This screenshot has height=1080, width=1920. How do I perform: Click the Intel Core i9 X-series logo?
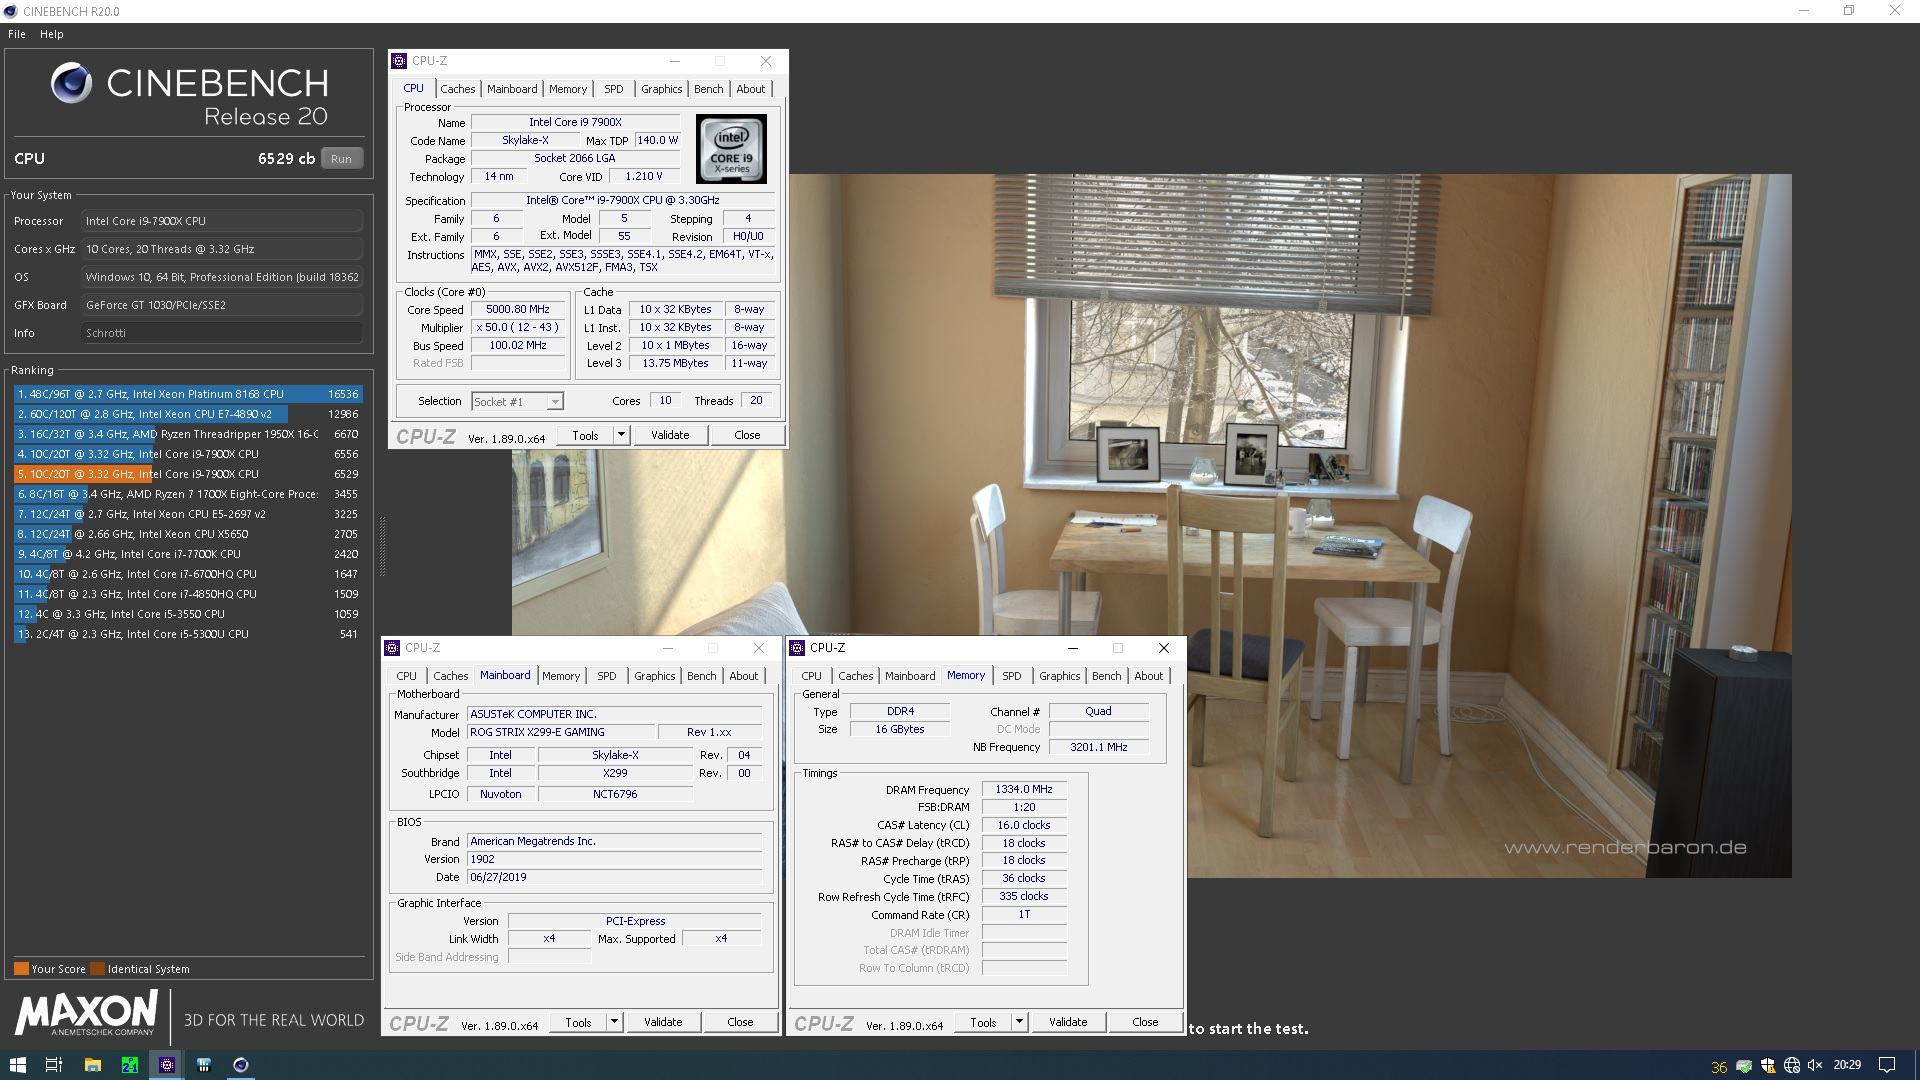732,148
